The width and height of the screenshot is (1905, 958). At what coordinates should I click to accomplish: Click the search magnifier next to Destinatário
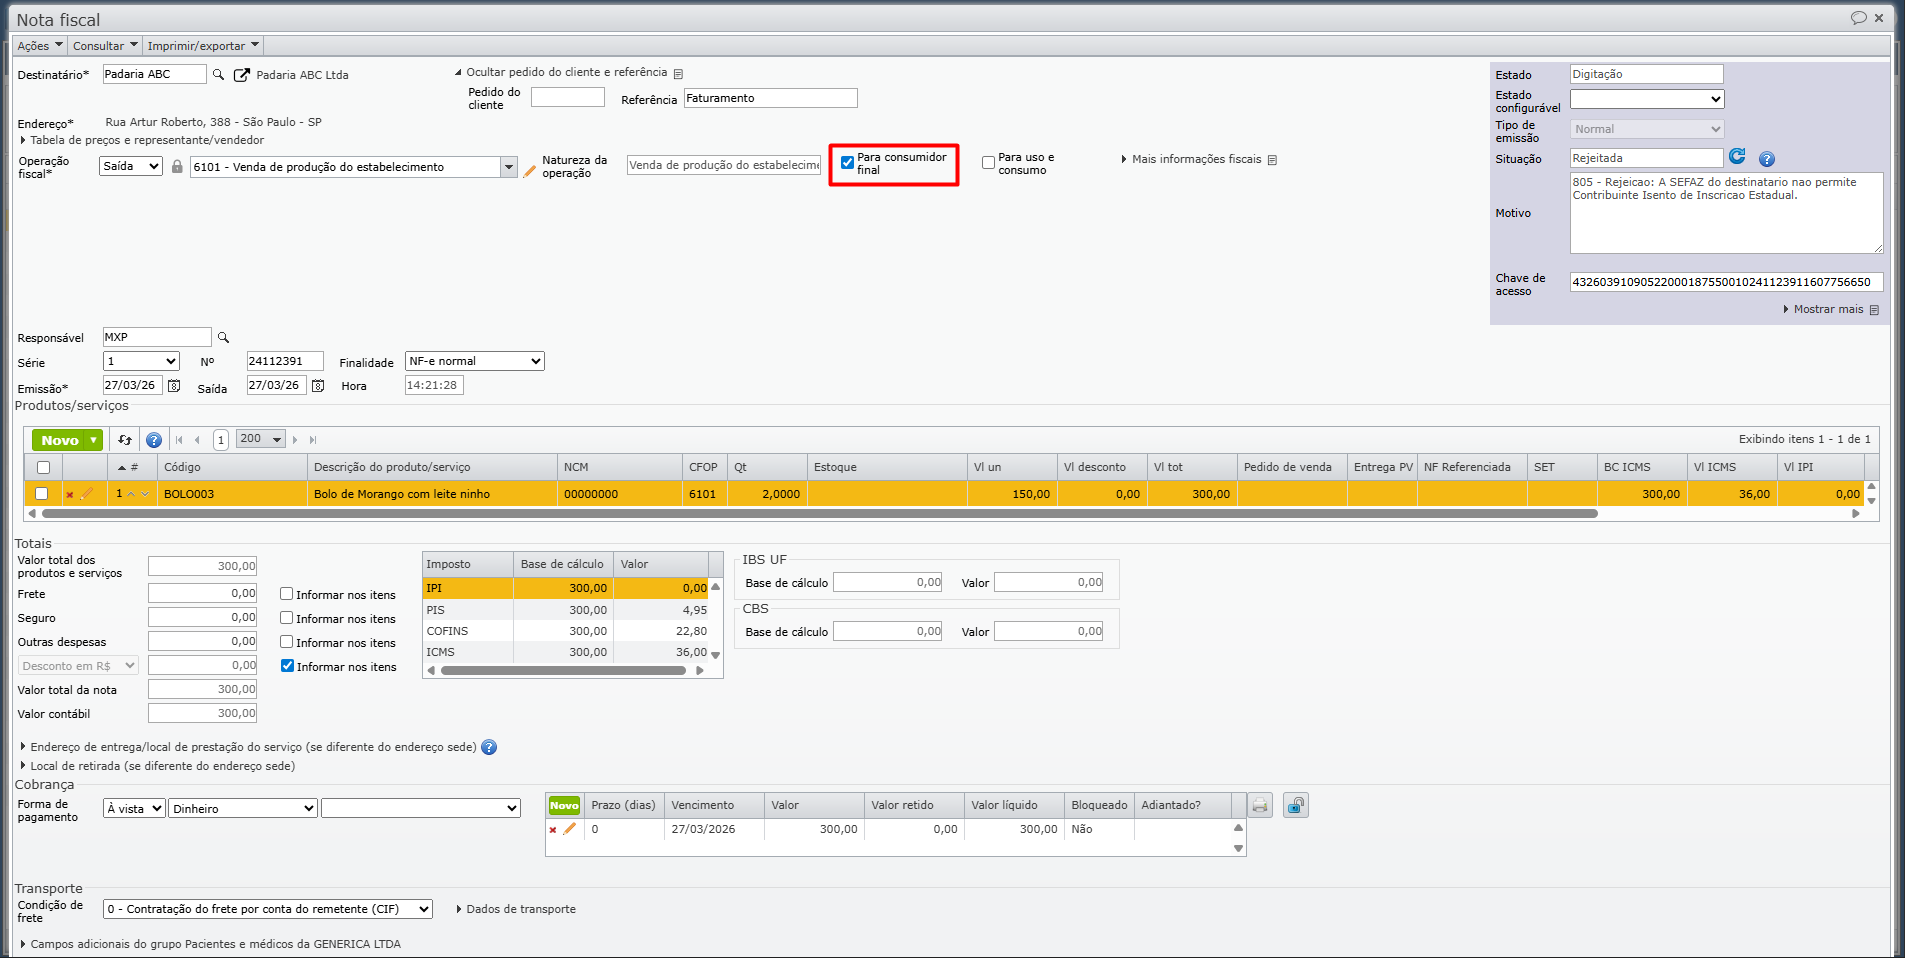click(218, 75)
